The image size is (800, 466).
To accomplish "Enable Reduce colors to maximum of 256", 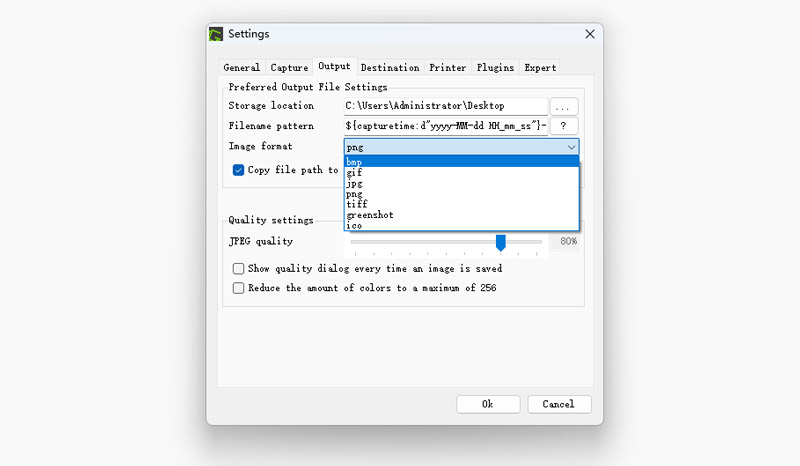I will (x=238, y=288).
